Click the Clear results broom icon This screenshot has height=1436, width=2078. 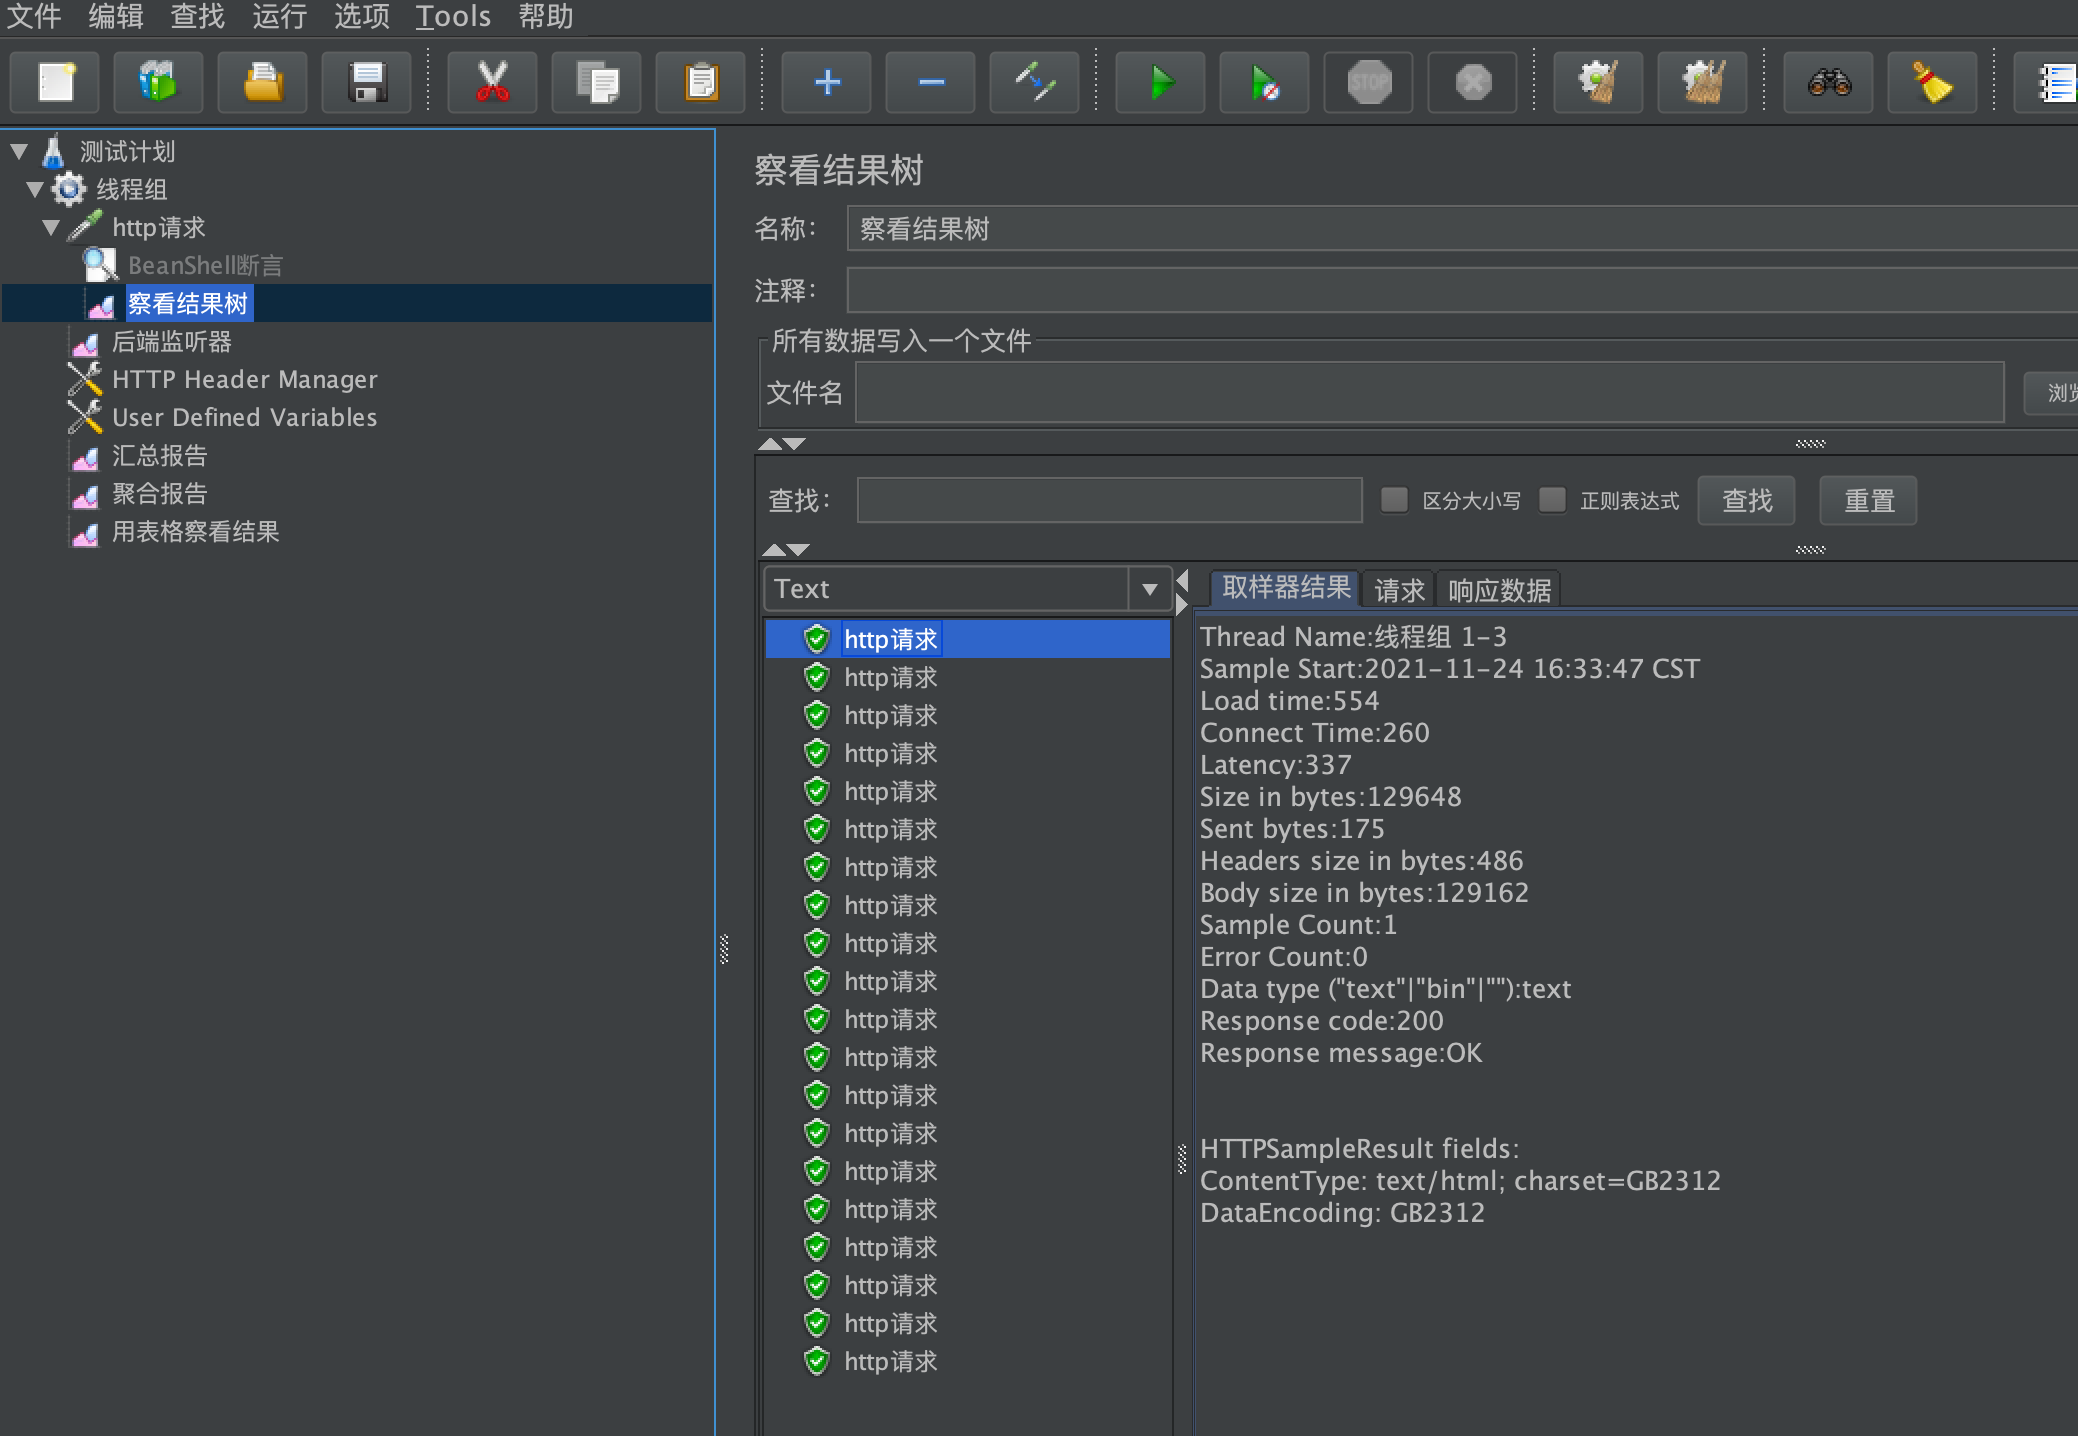(1599, 82)
